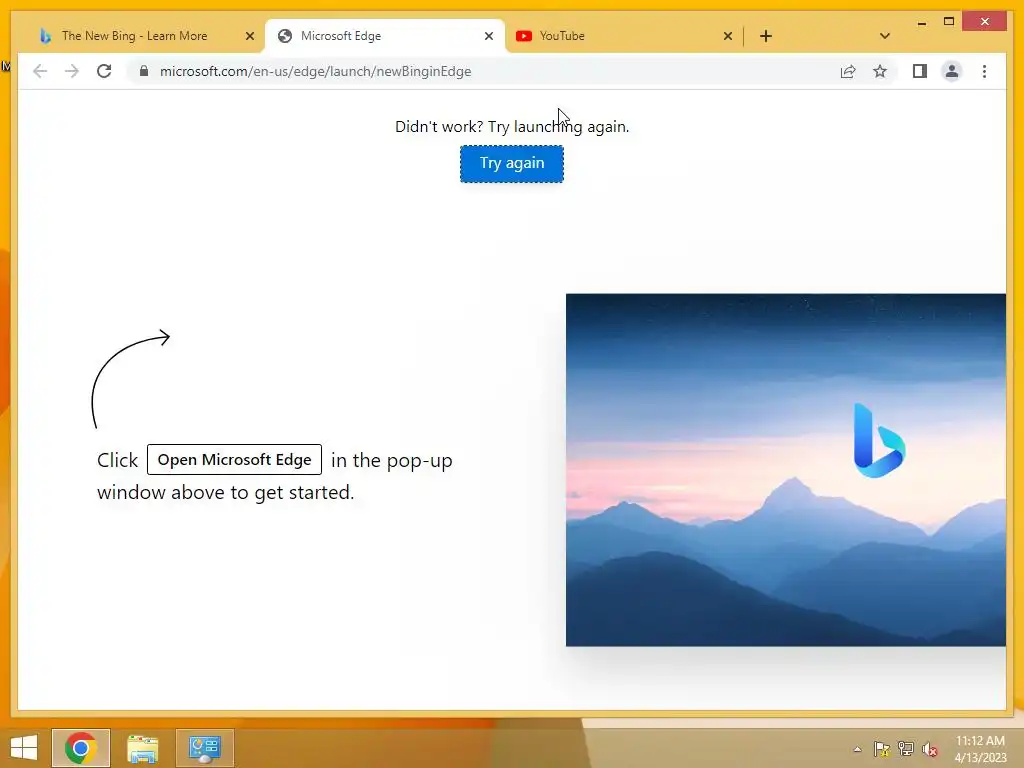This screenshot has width=1024, height=768.
Task: Bookmark this tab with star
Action: point(880,71)
